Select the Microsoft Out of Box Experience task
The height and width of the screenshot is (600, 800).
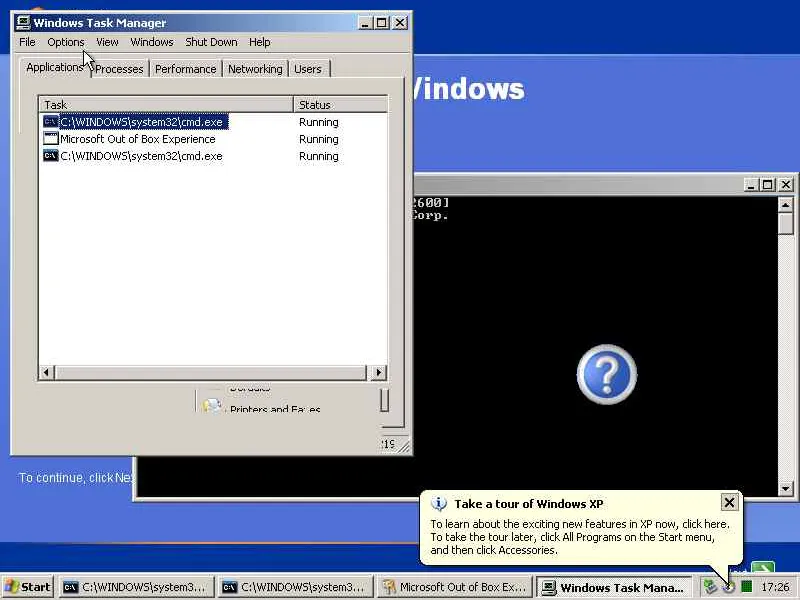click(213, 139)
